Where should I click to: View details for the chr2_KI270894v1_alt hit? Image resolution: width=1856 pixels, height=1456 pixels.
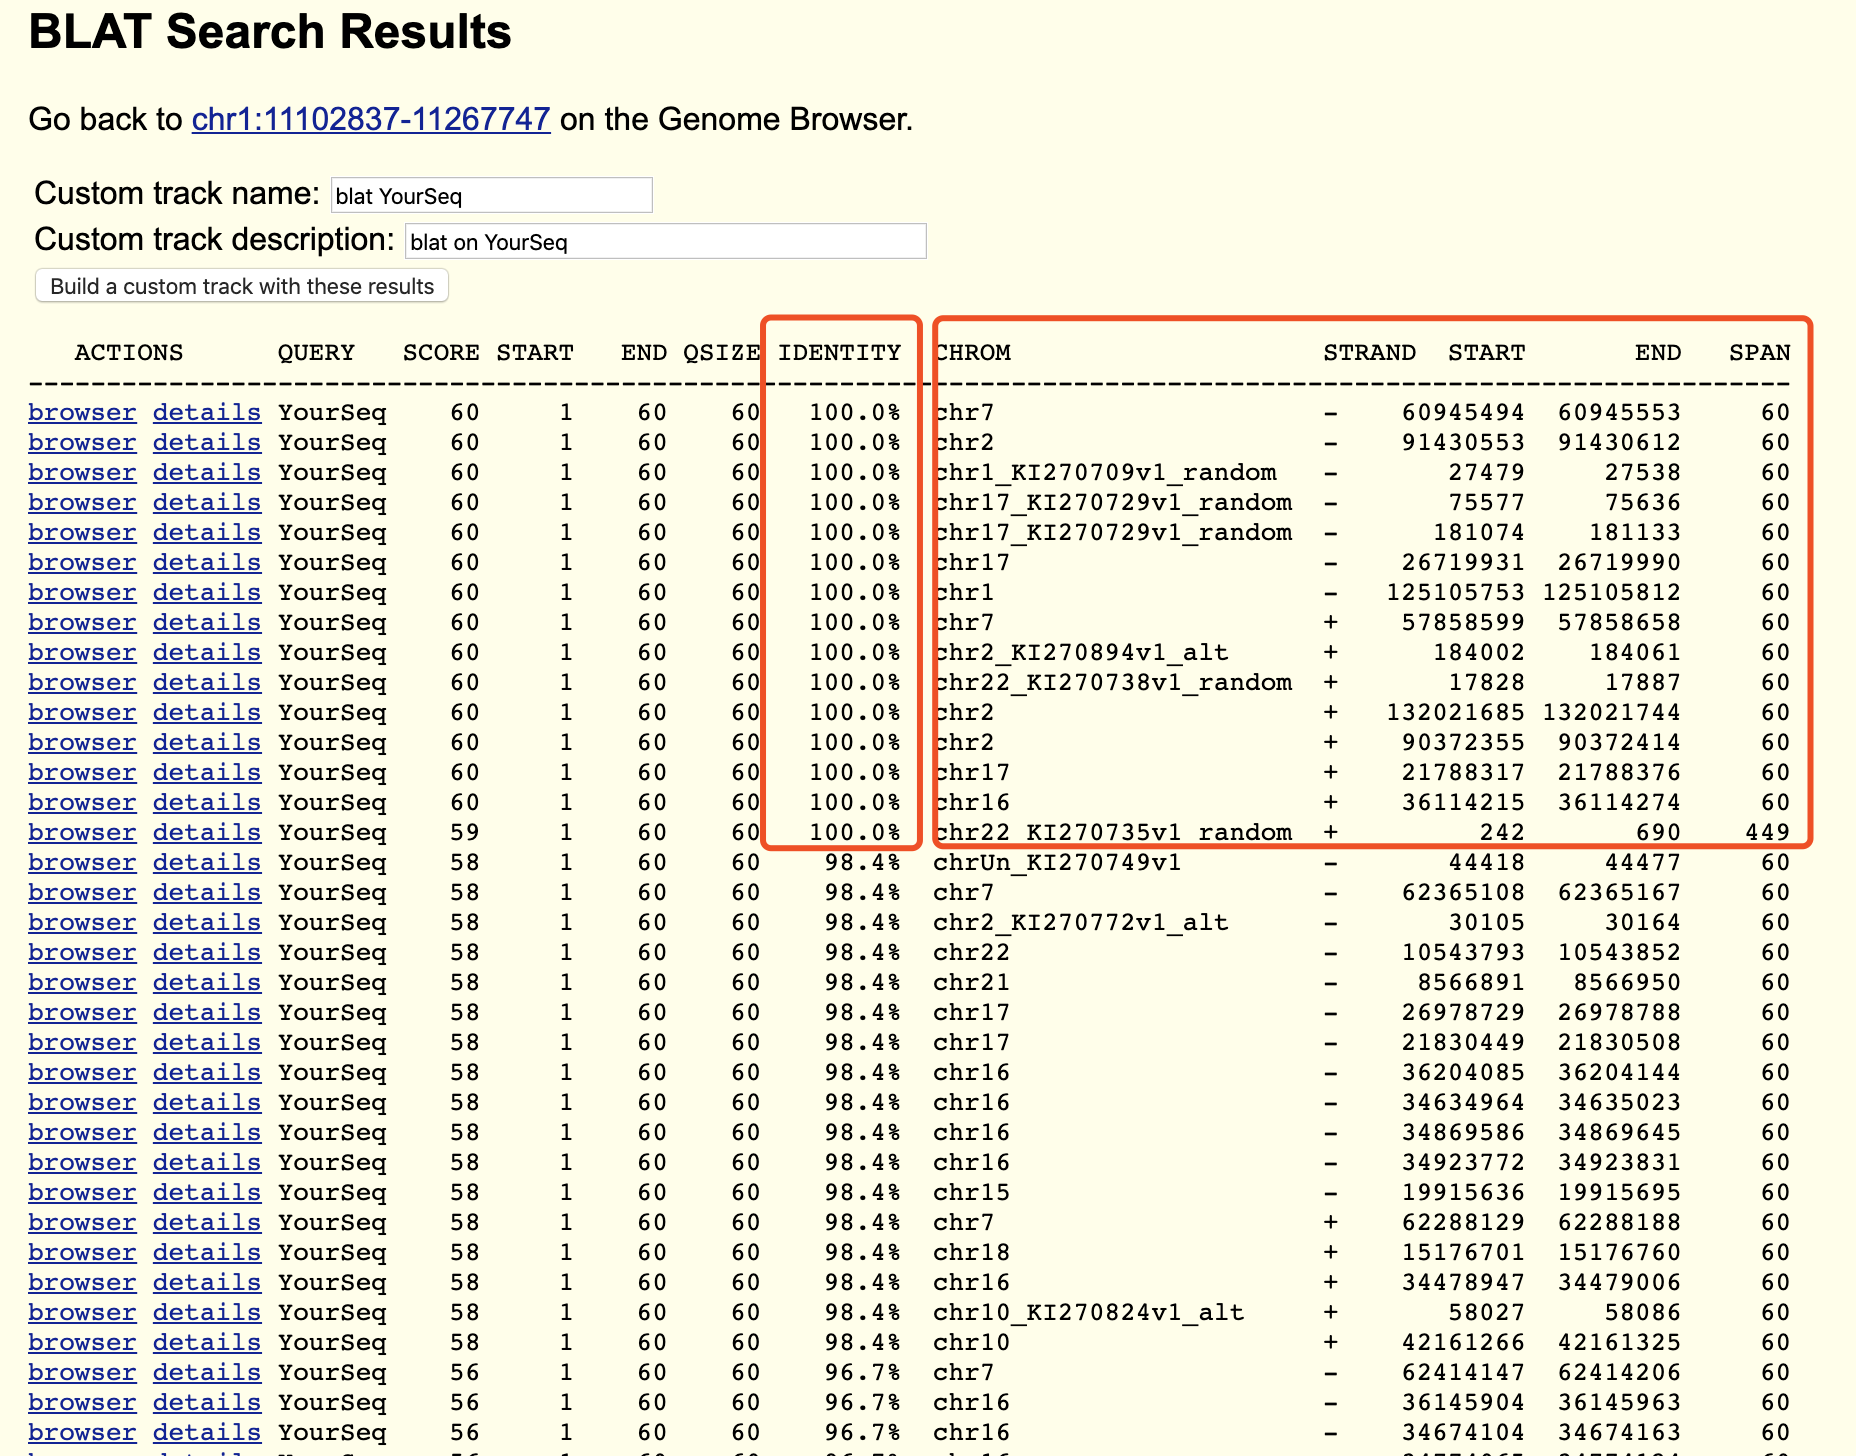(x=206, y=652)
